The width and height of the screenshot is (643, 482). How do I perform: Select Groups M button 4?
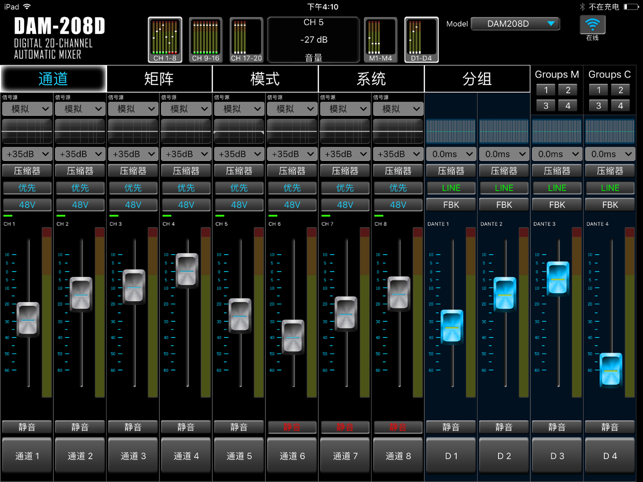(568, 106)
